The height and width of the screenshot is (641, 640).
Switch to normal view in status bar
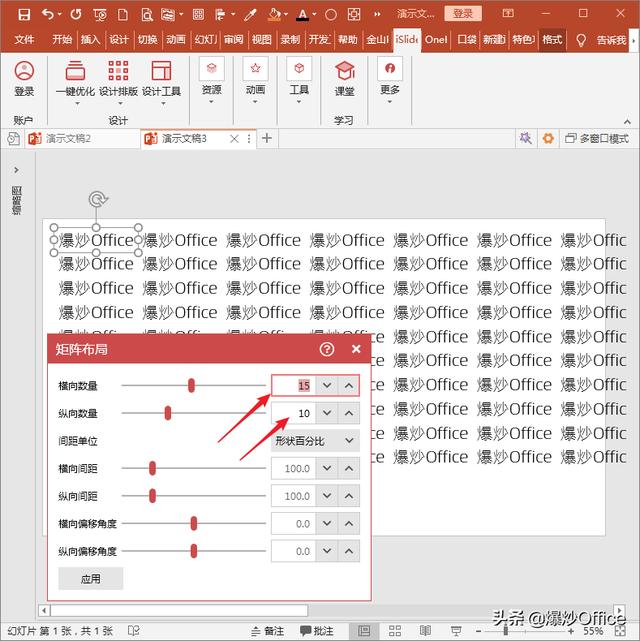pyautogui.click(x=364, y=631)
